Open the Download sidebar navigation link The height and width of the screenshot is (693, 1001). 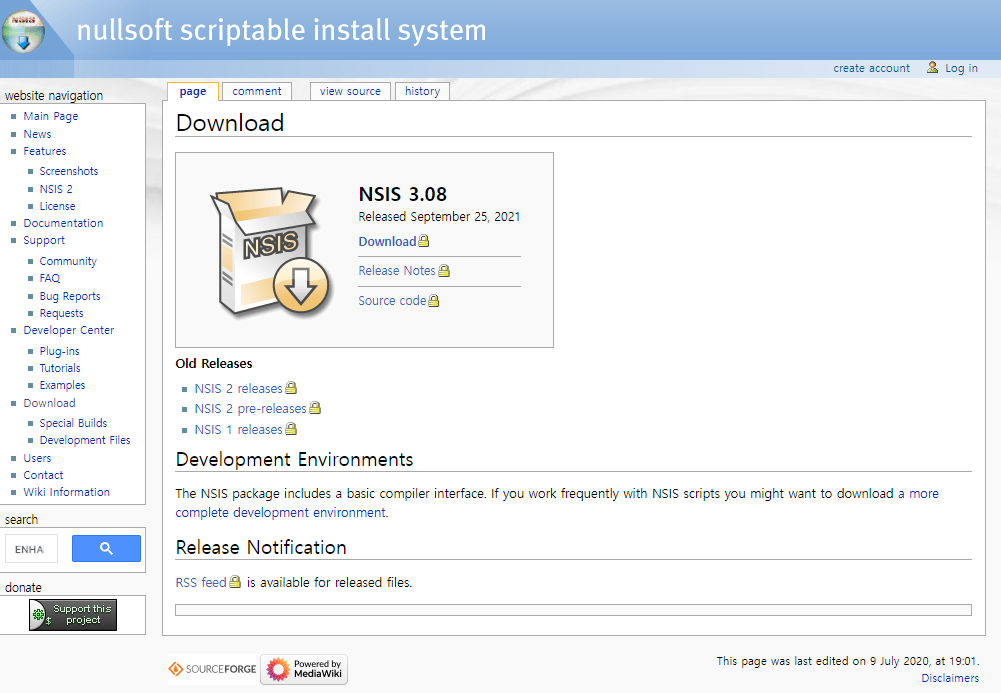(49, 403)
